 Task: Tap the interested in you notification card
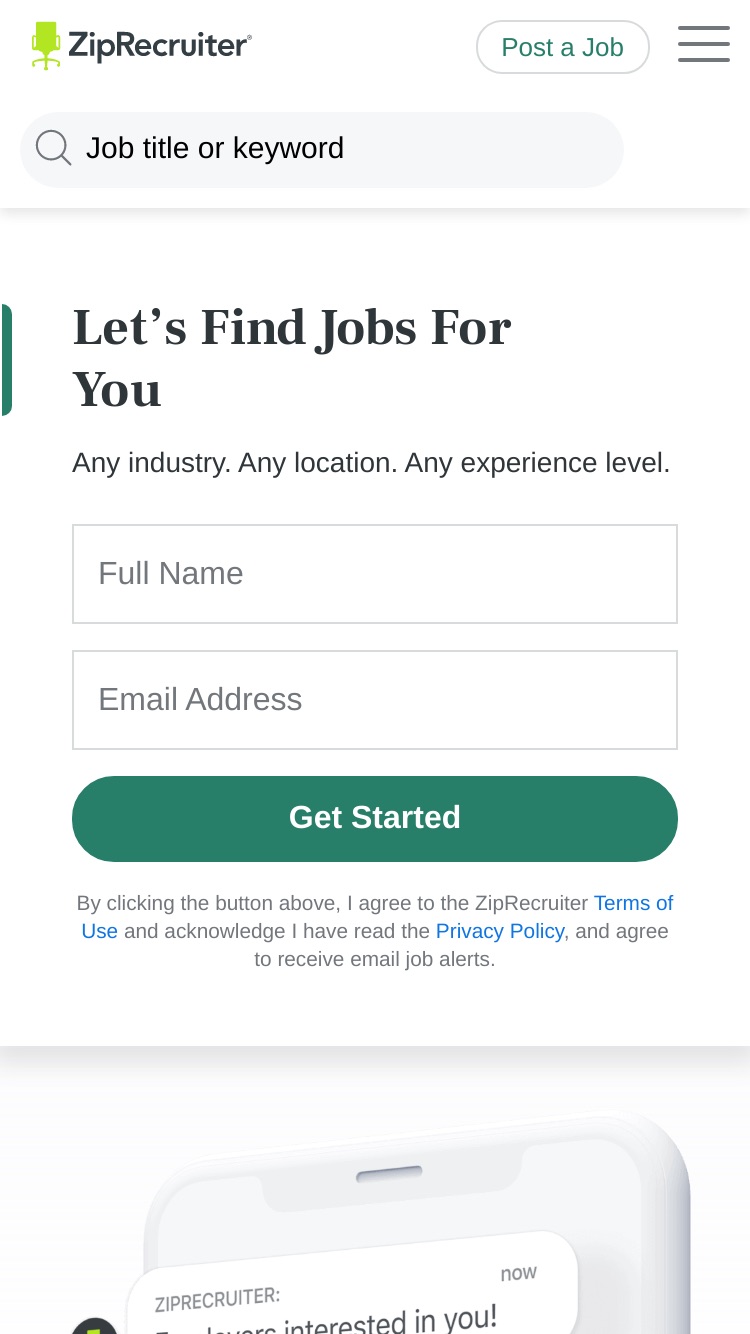[353, 1290]
